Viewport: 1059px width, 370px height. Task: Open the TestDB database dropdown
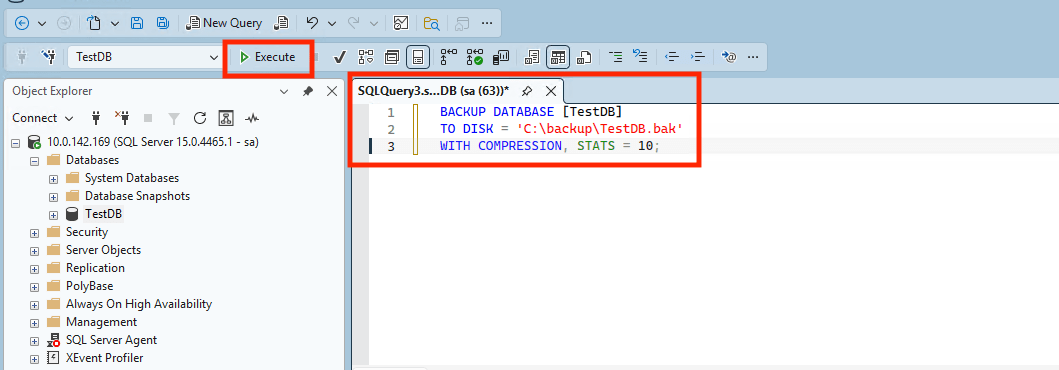[144, 57]
